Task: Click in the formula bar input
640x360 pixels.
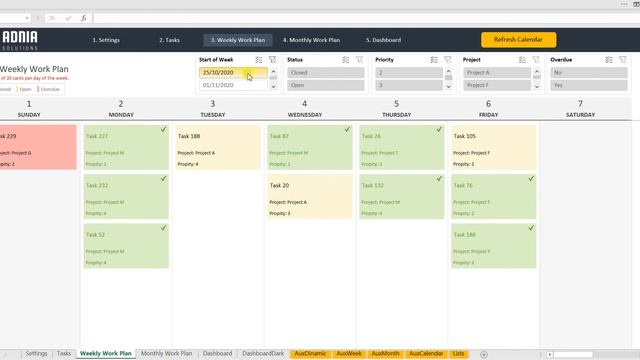Action: click(366, 18)
